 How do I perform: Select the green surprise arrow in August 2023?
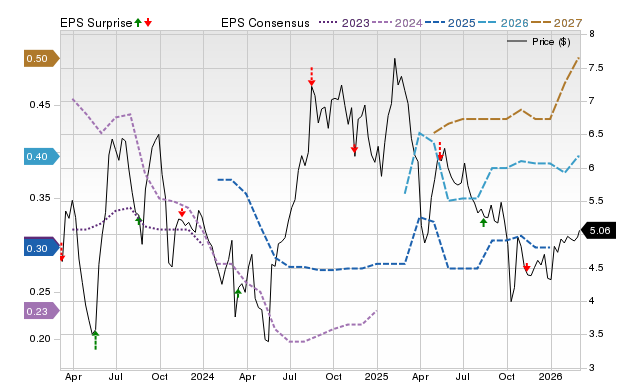tap(138, 220)
